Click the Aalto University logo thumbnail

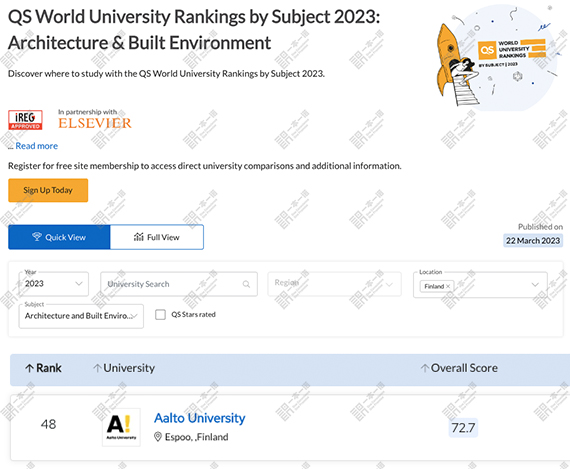(121, 427)
